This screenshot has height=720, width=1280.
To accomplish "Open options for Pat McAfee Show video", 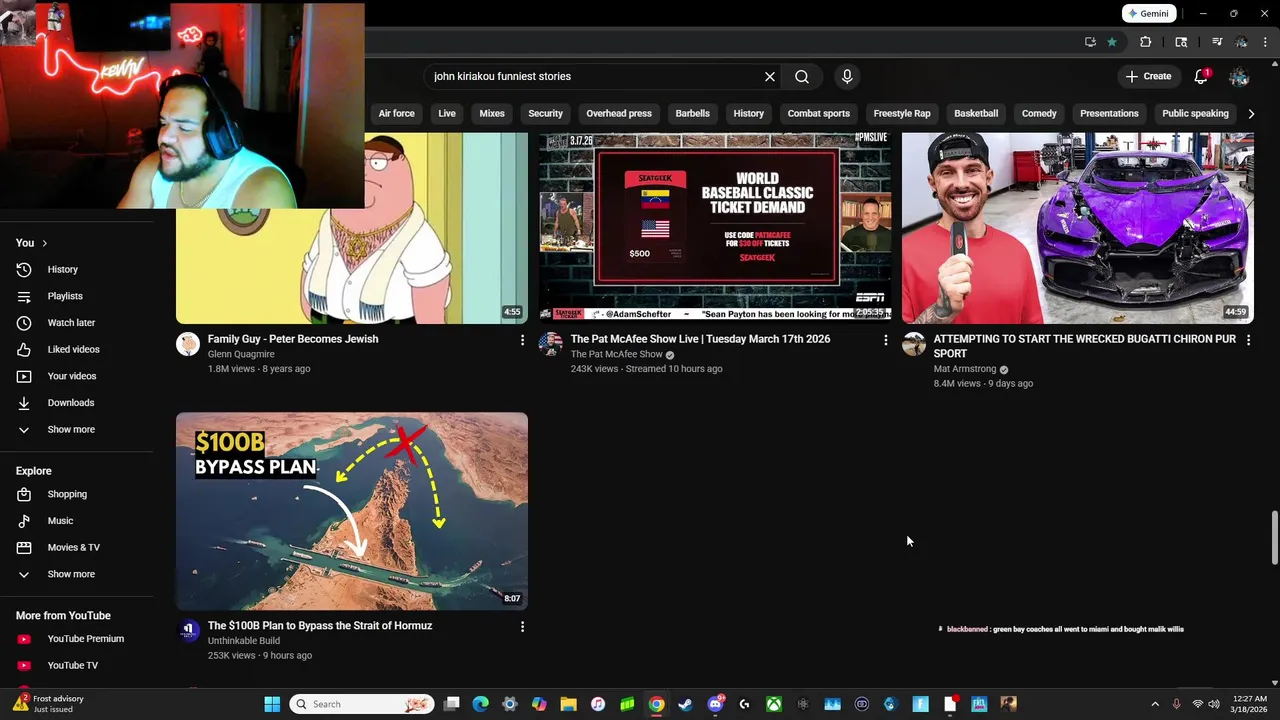I will [x=885, y=340].
